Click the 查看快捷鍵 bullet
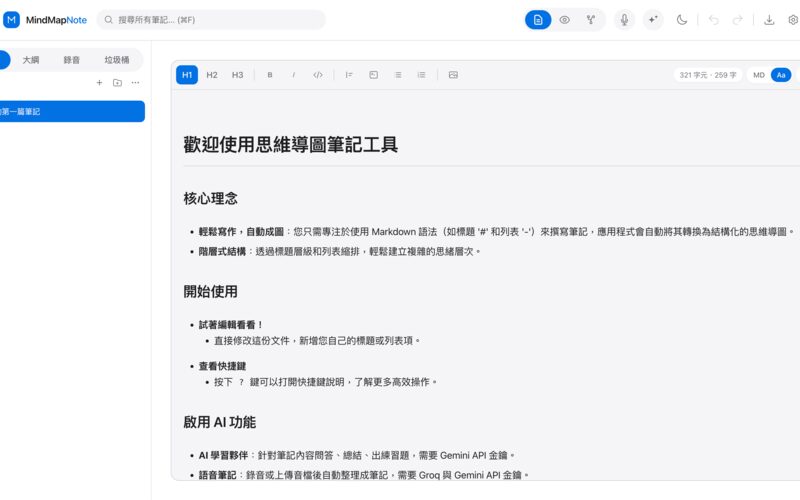Screen dimensions: 800x500 point(222,366)
